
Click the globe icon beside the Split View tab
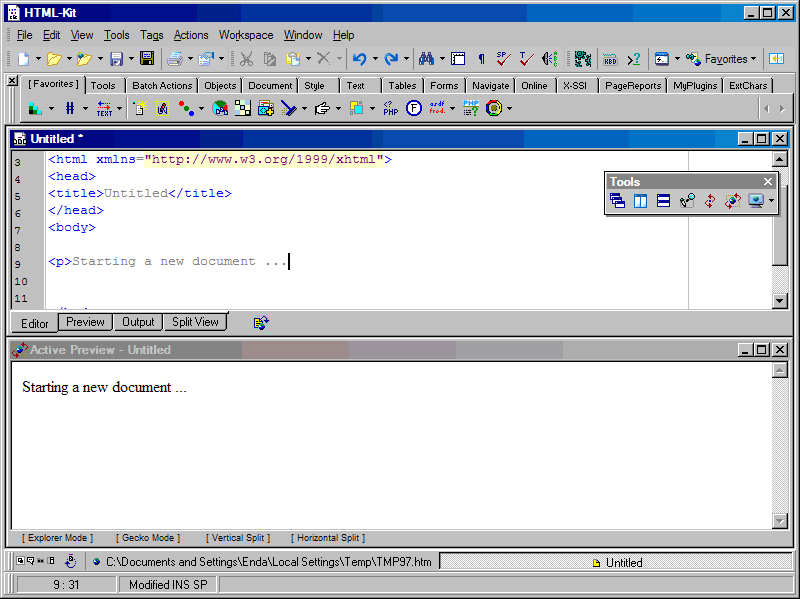(x=261, y=322)
